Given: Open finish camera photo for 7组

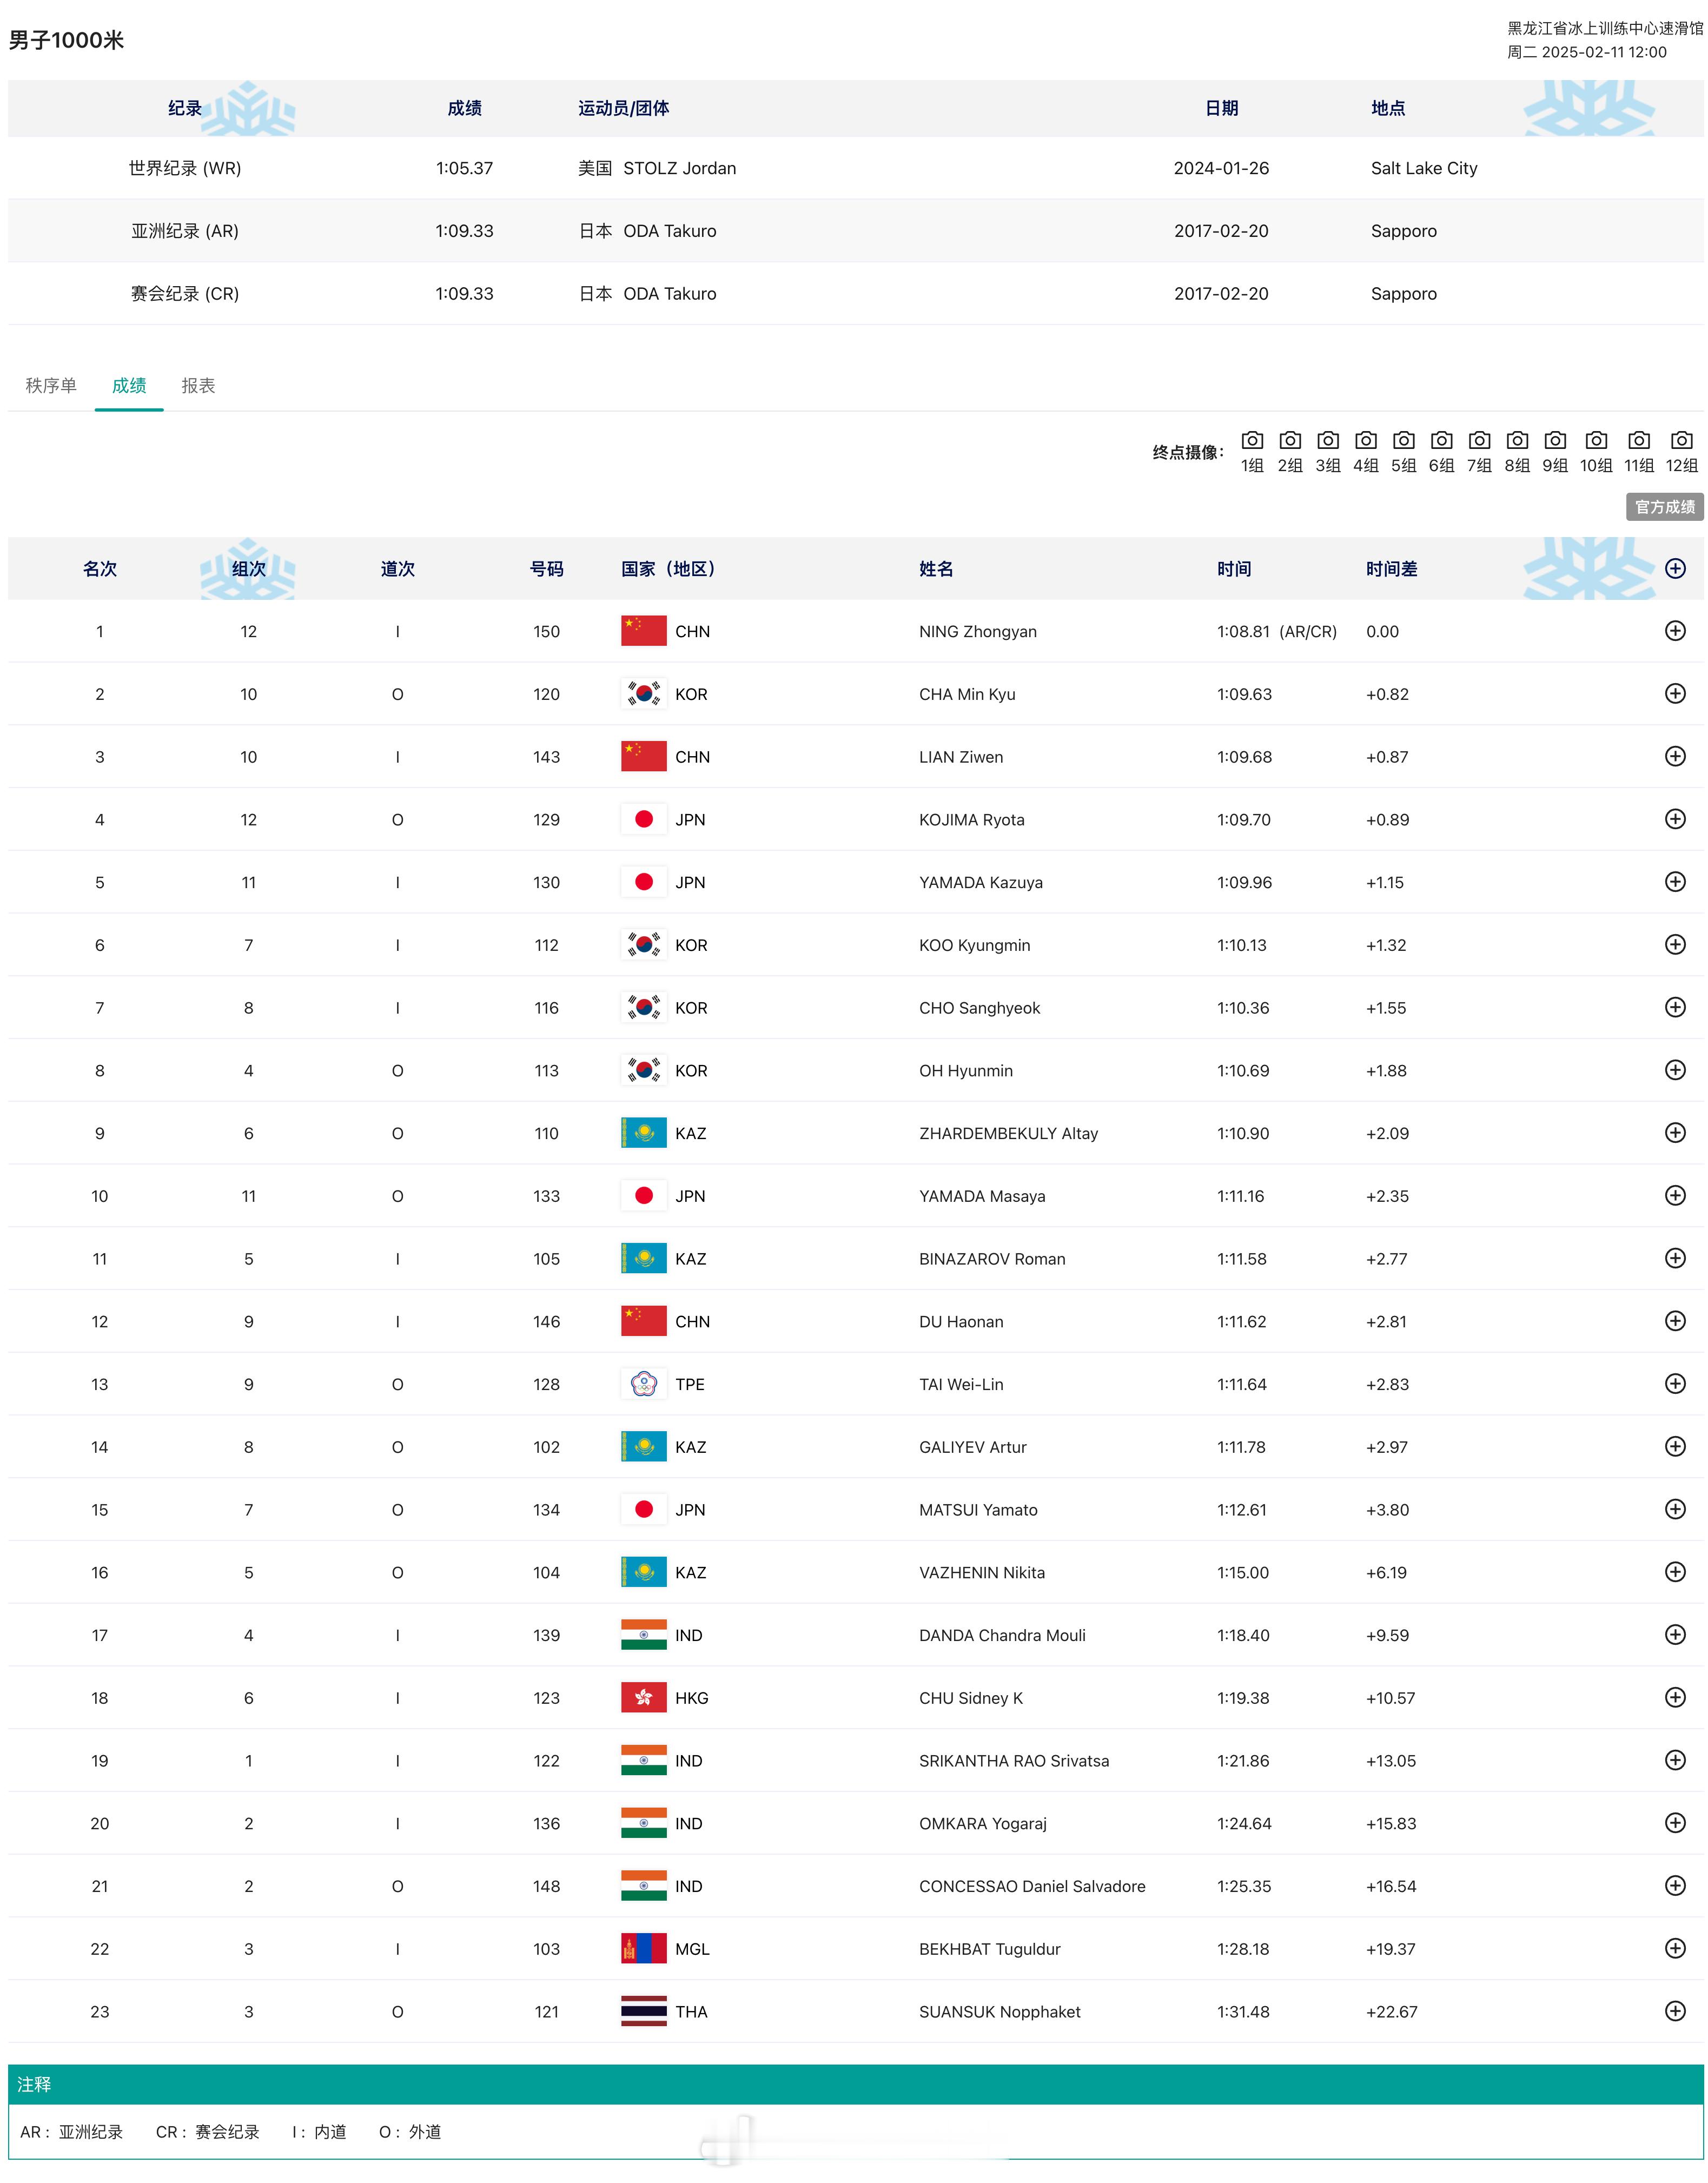Looking at the screenshot, I should click(1480, 451).
